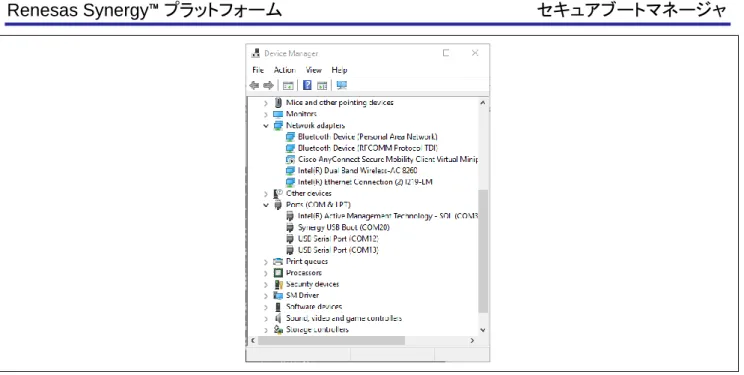Click the Bluetooth Device (RFCOMM Protocol TDI) icon
Image resolution: width=744 pixels, height=375 pixels.
pos(290,148)
